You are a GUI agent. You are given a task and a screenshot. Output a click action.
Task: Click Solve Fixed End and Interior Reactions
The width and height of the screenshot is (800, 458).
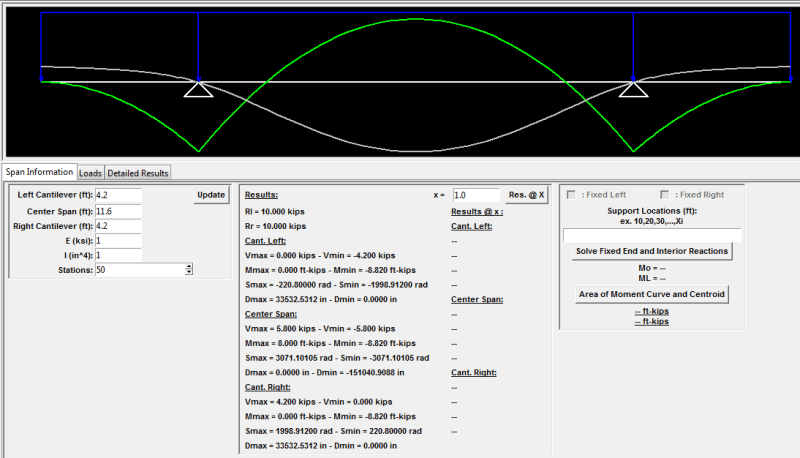click(x=652, y=251)
